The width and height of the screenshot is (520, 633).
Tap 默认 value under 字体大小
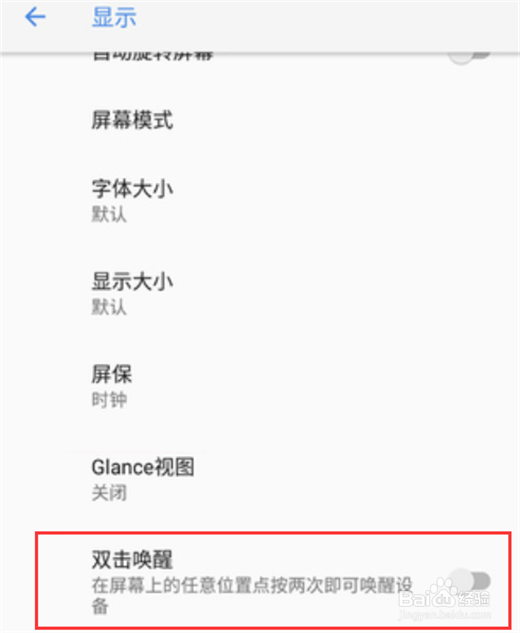tap(109, 214)
